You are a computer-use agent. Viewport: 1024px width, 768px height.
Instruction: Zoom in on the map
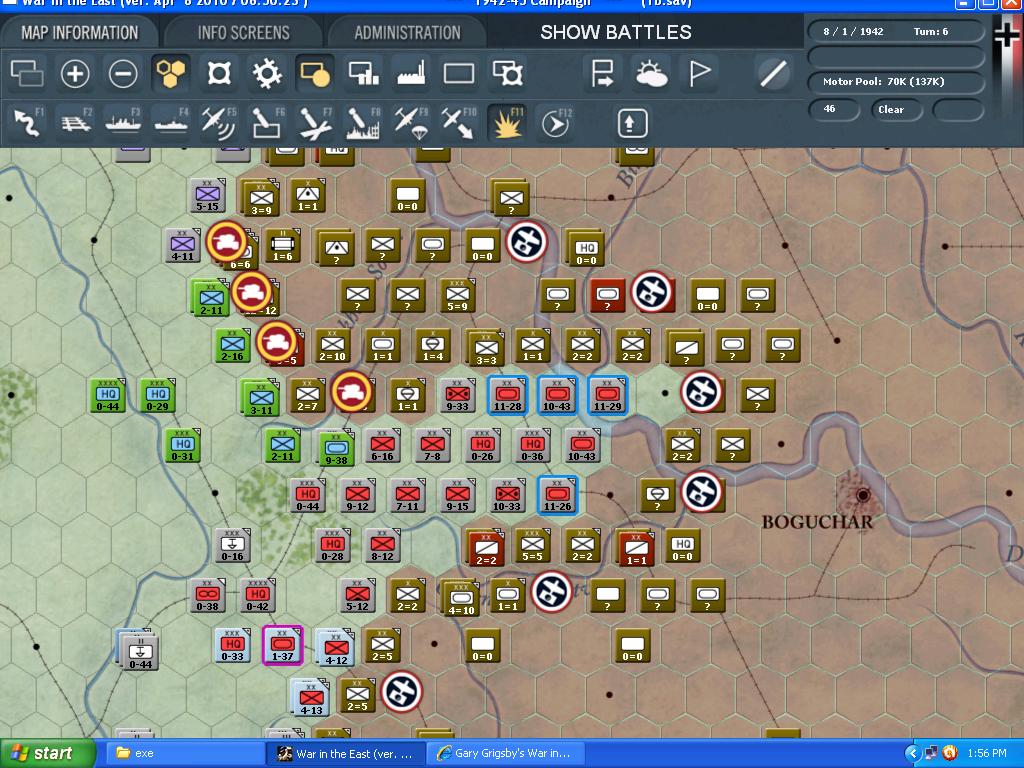click(x=74, y=73)
